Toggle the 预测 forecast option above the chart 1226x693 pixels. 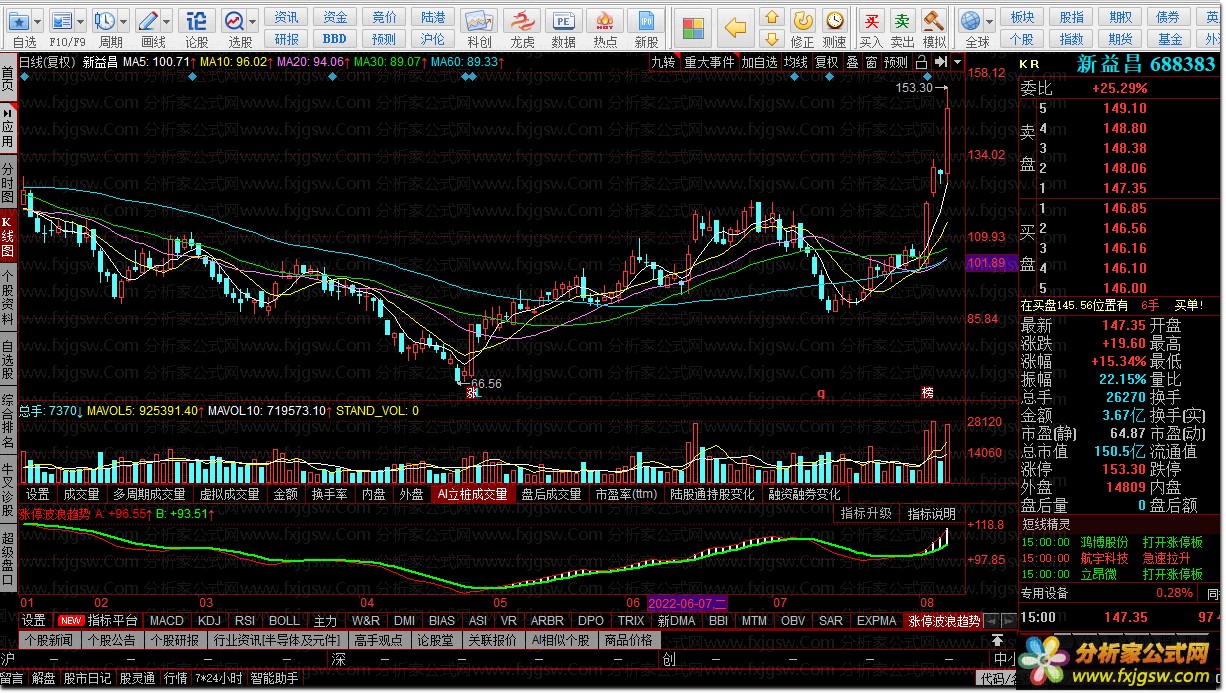[x=896, y=62]
